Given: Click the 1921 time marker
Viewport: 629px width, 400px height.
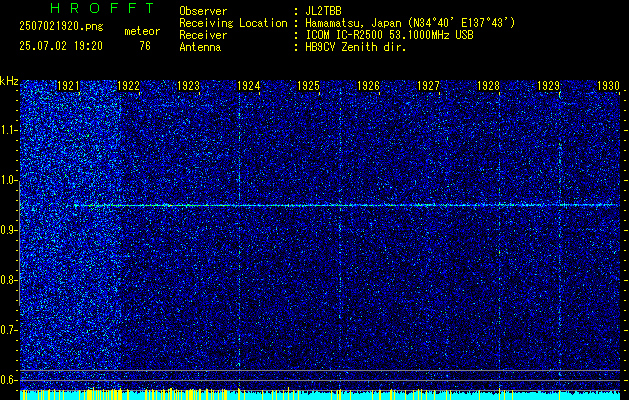Looking at the screenshot, I should point(68,86).
